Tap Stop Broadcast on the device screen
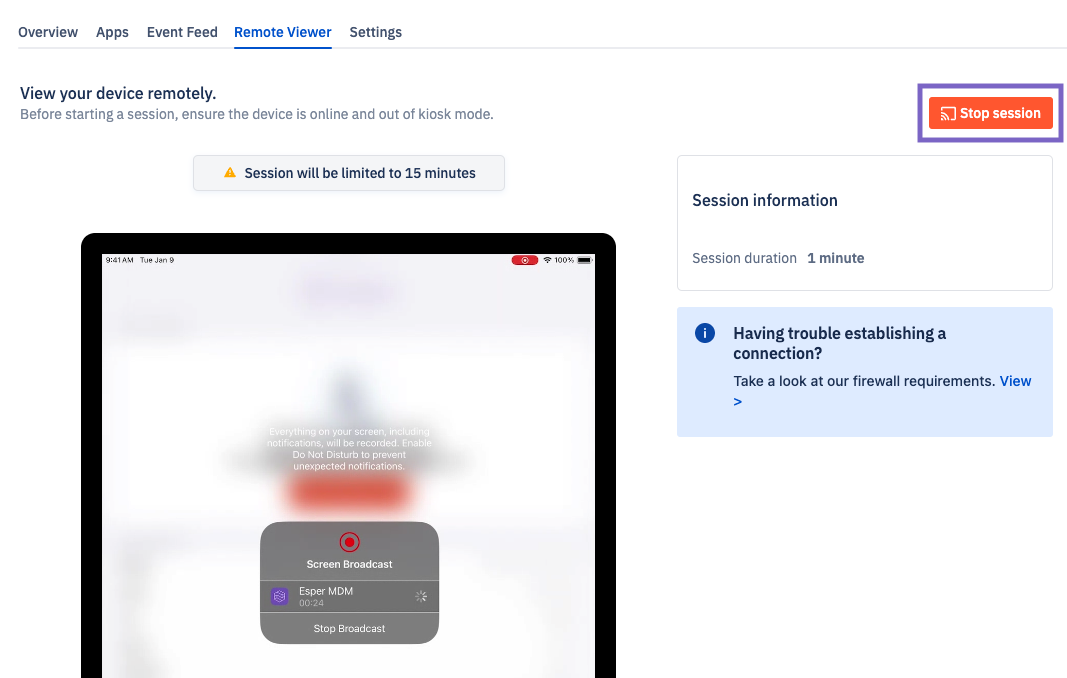 pyautogui.click(x=349, y=628)
